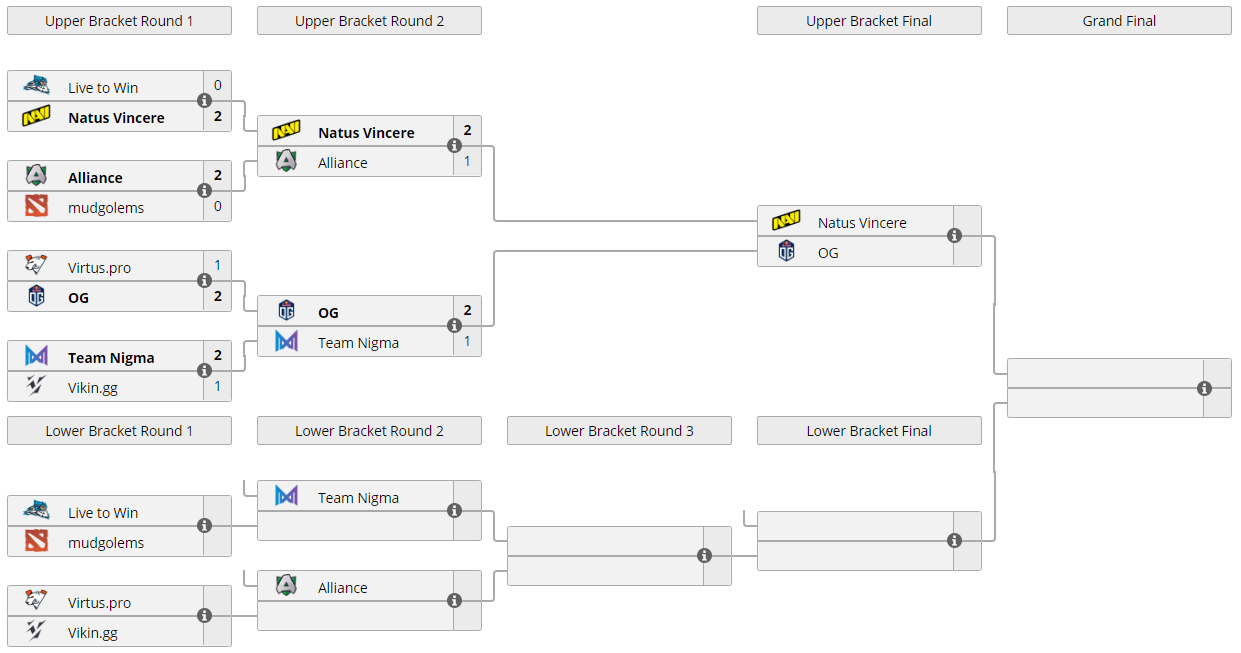Image resolution: width=1241 pixels, height=653 pixels.
Task: Click Lower Bracket Final info icon
Action: click(x=955, y=541)
